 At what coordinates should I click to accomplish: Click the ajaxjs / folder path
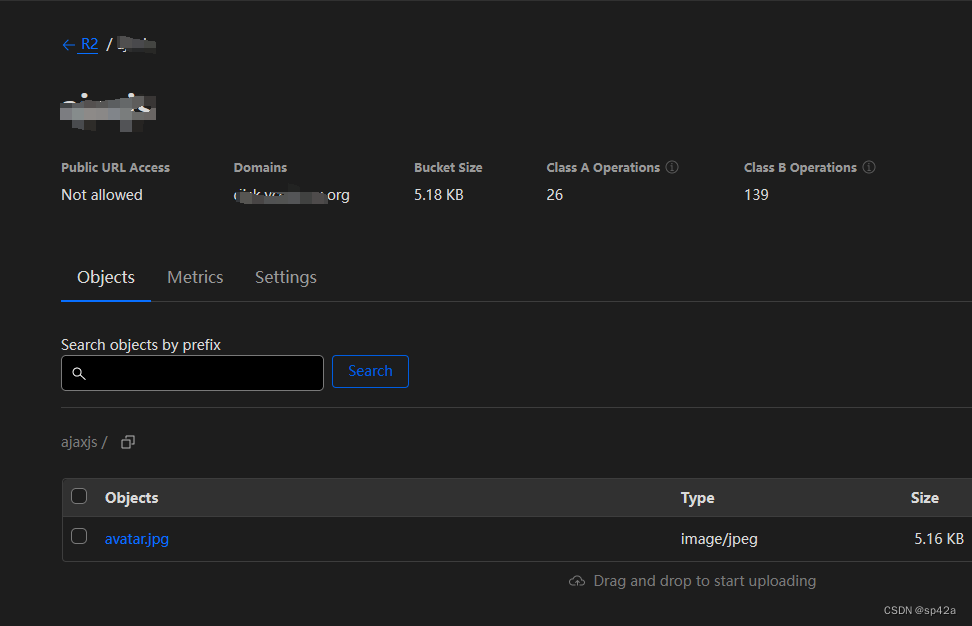(84, 442)
